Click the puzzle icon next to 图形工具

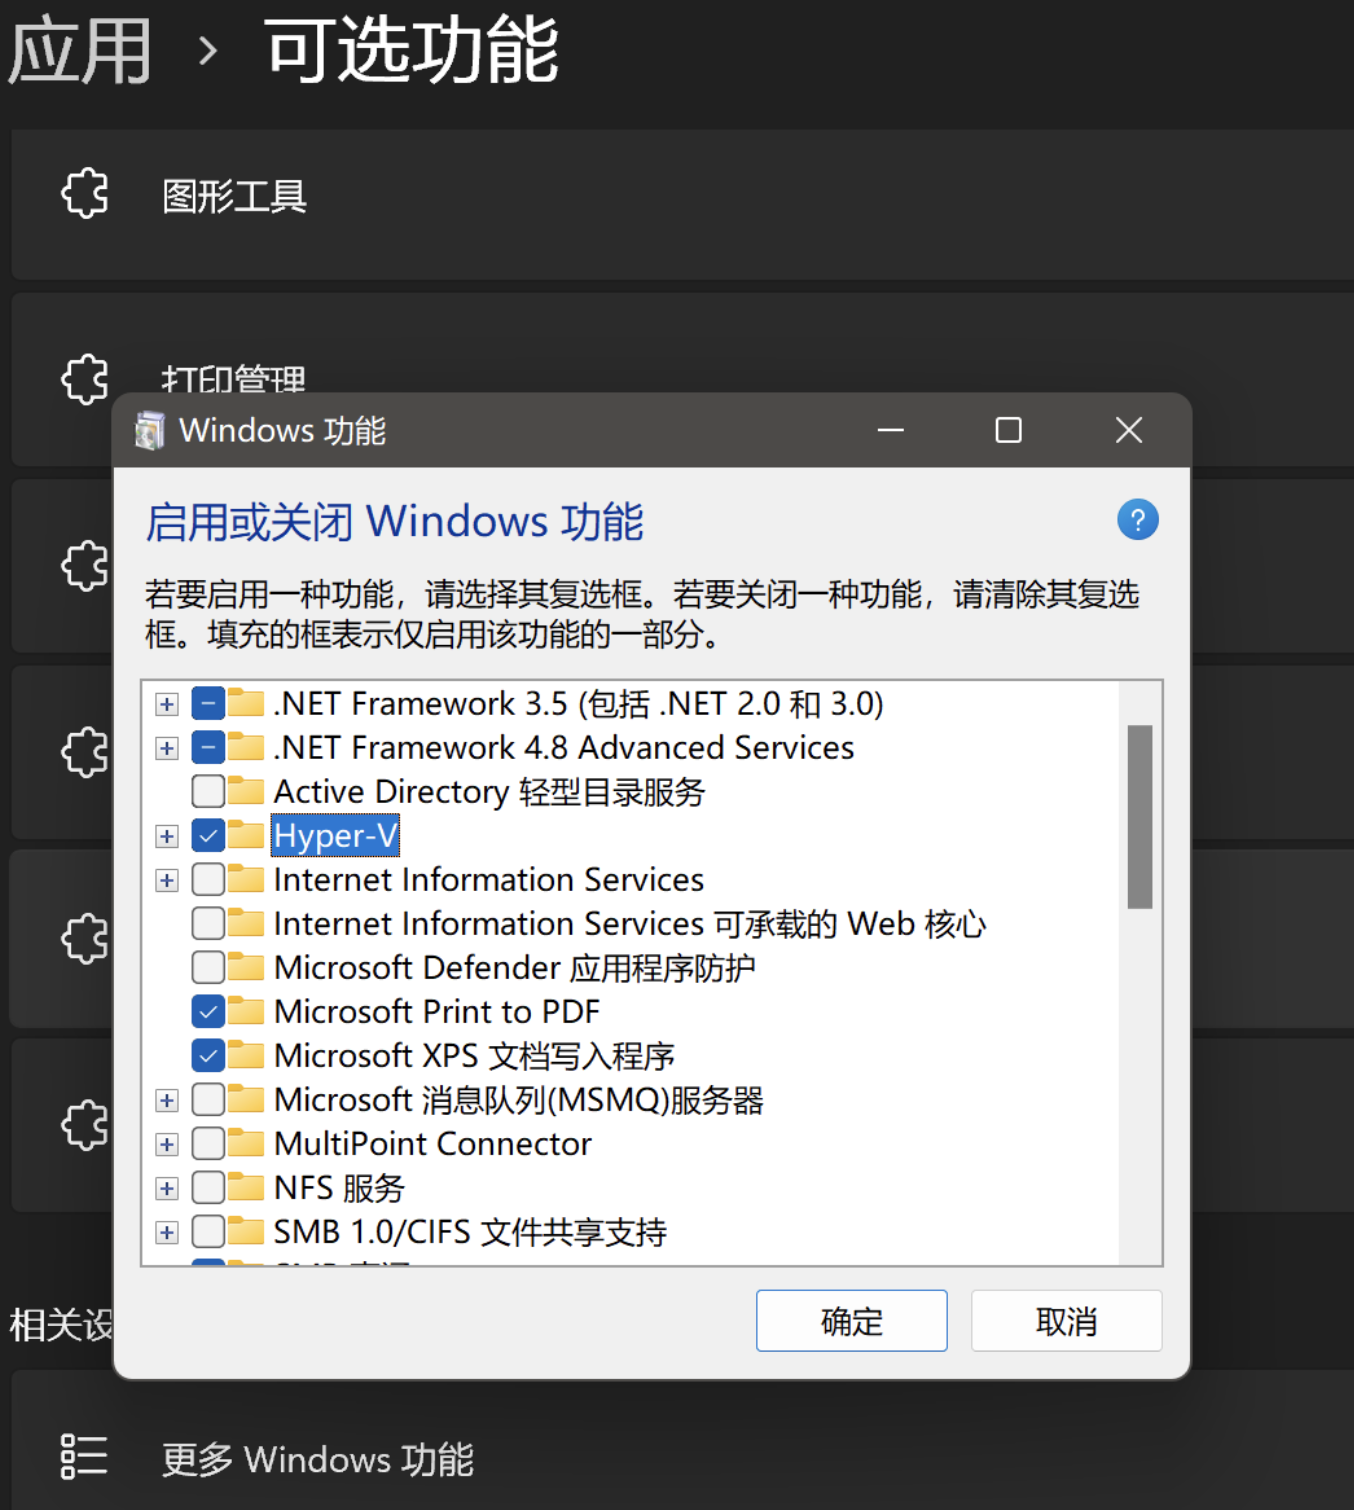tap(85, 194)
